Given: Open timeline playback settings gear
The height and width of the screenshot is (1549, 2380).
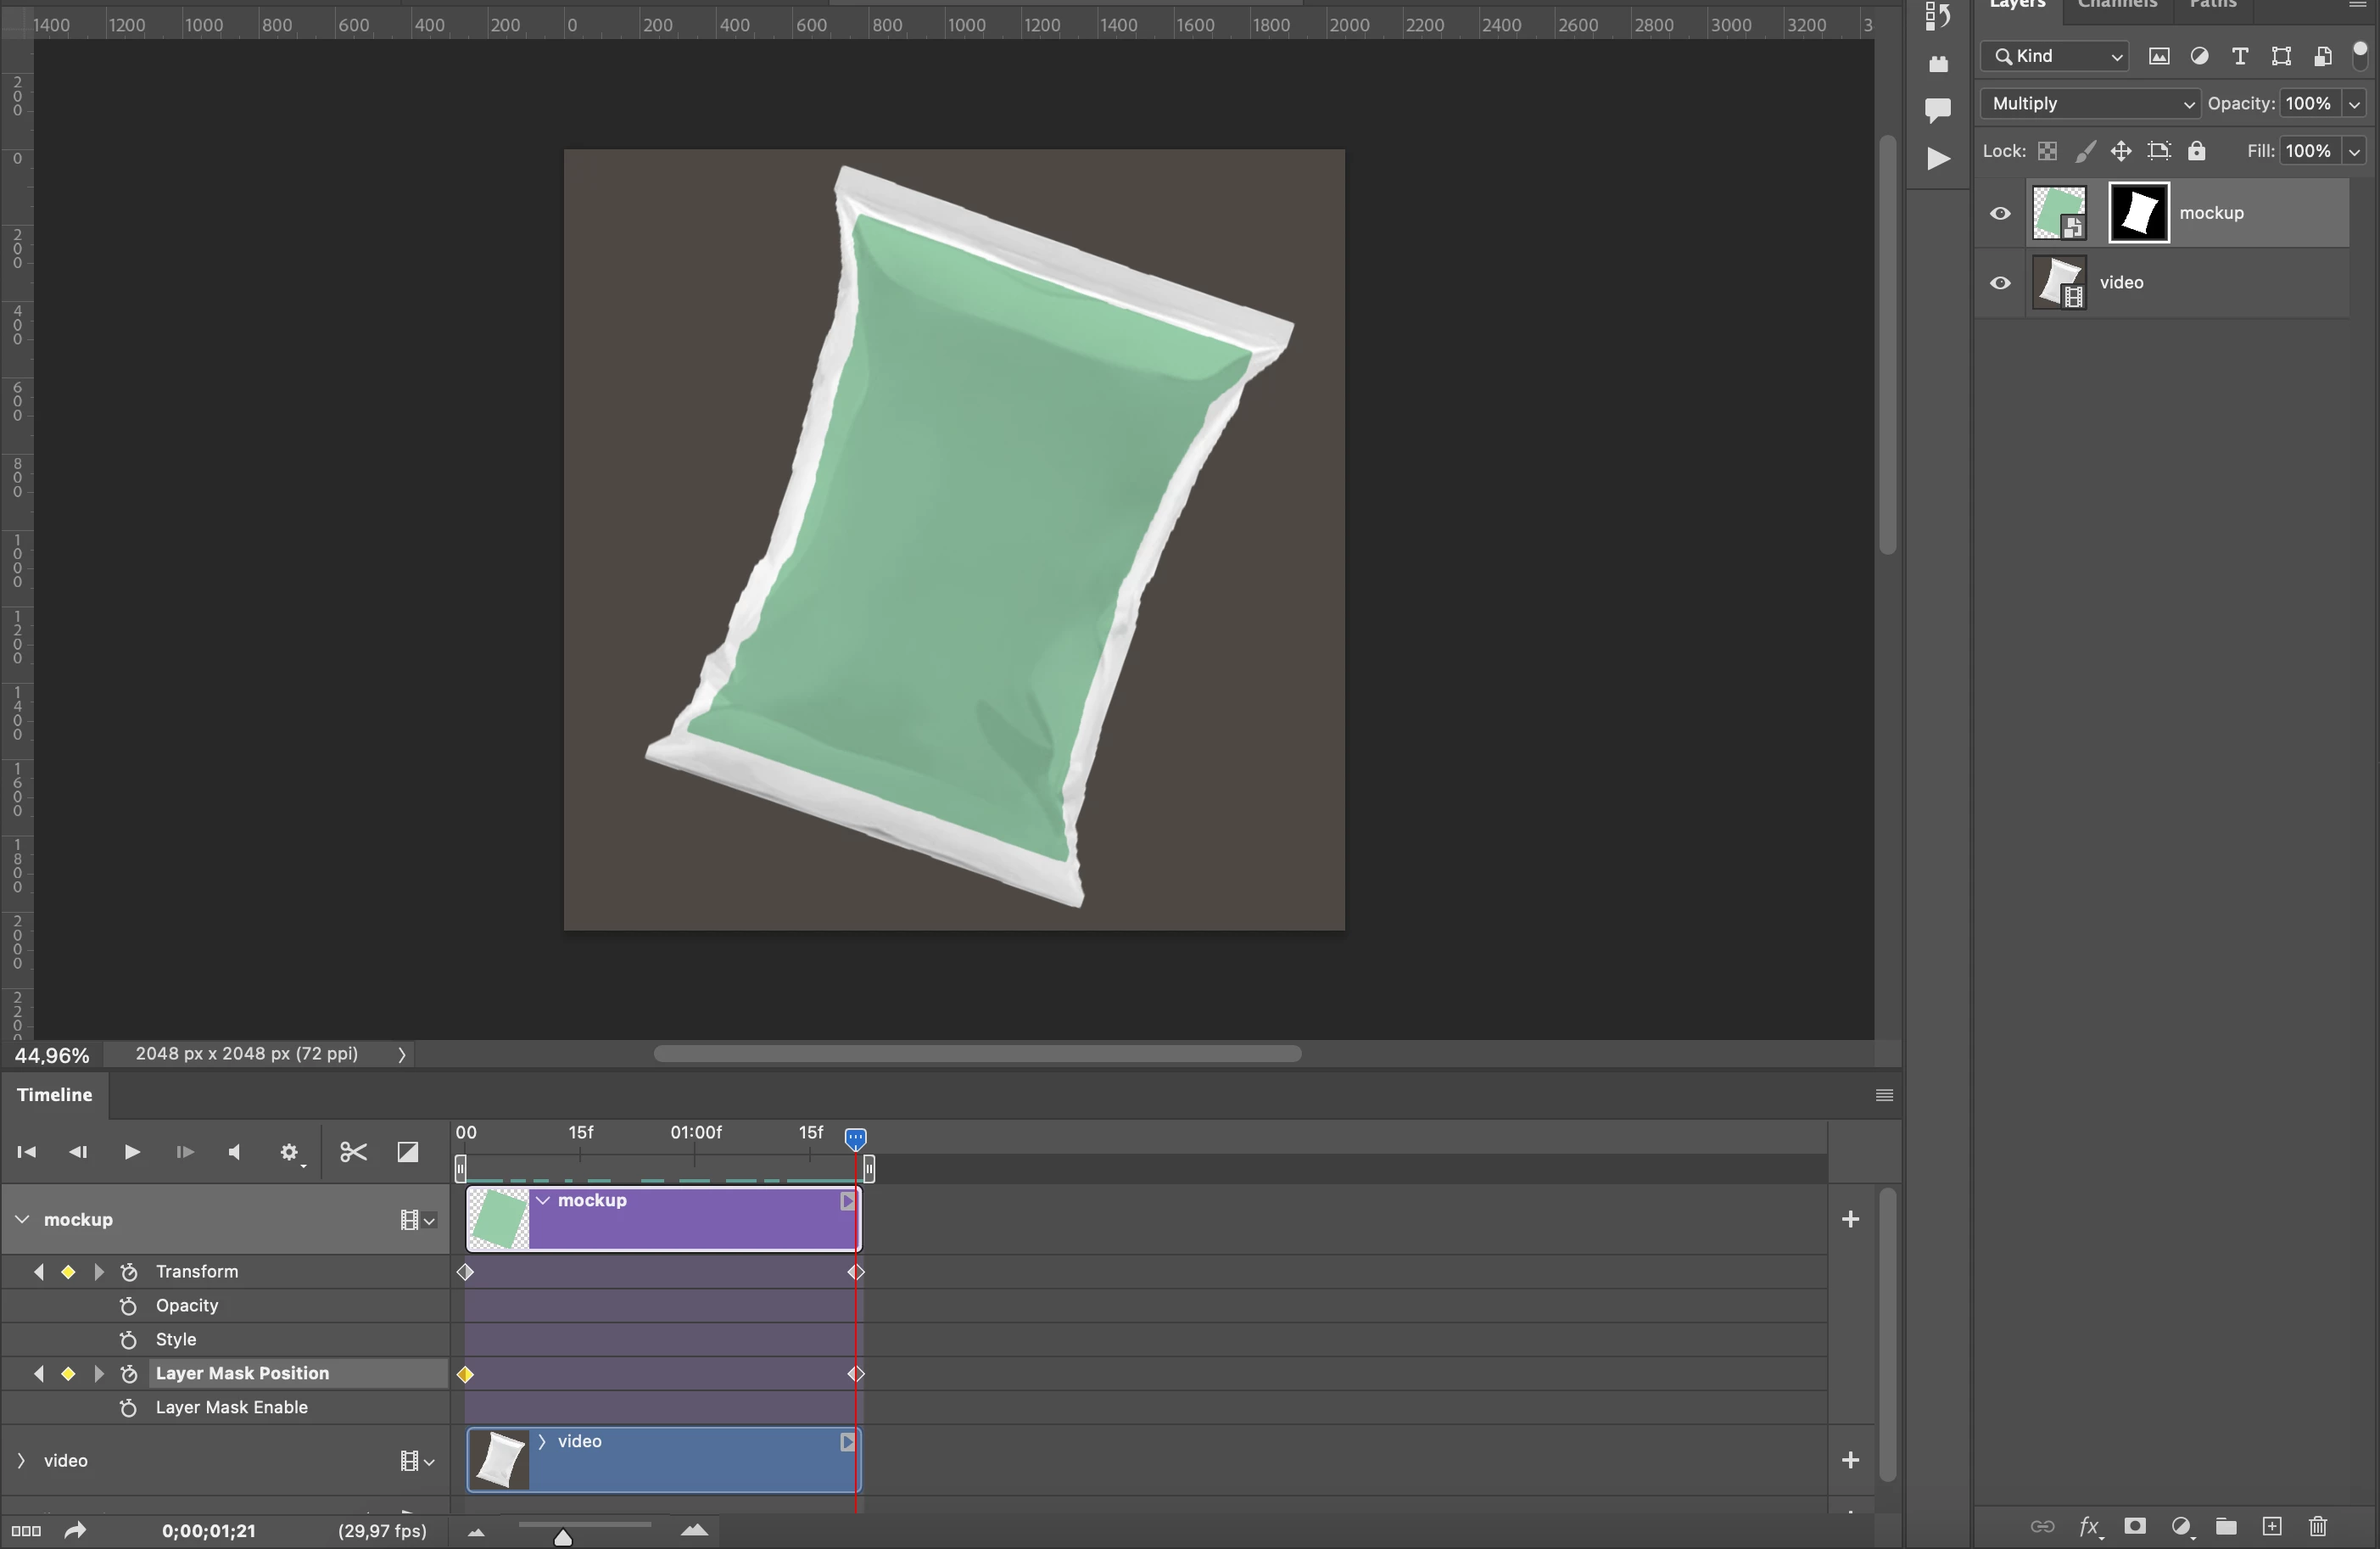Looking at the screenshot, I should pos(289,1152).
